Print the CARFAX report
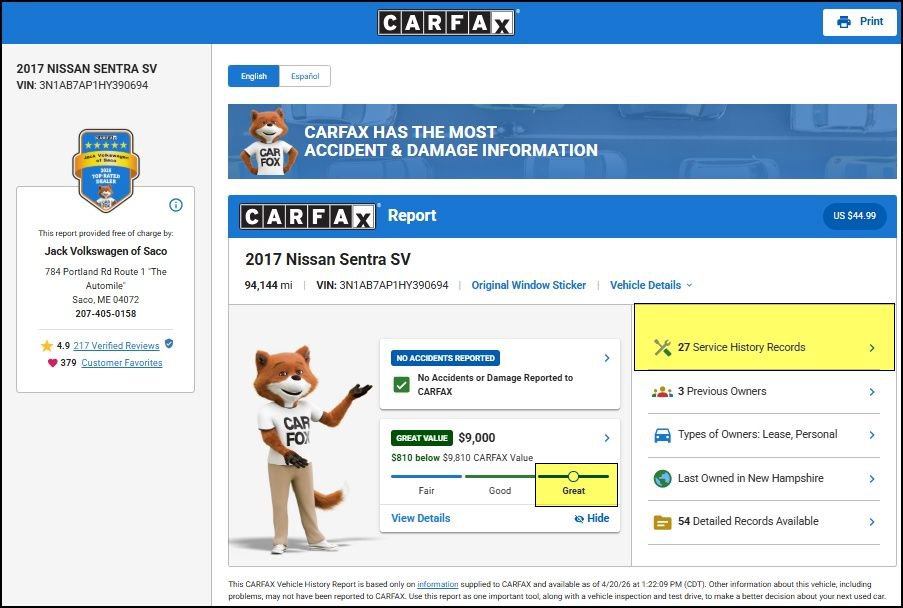 pos(859,22)
